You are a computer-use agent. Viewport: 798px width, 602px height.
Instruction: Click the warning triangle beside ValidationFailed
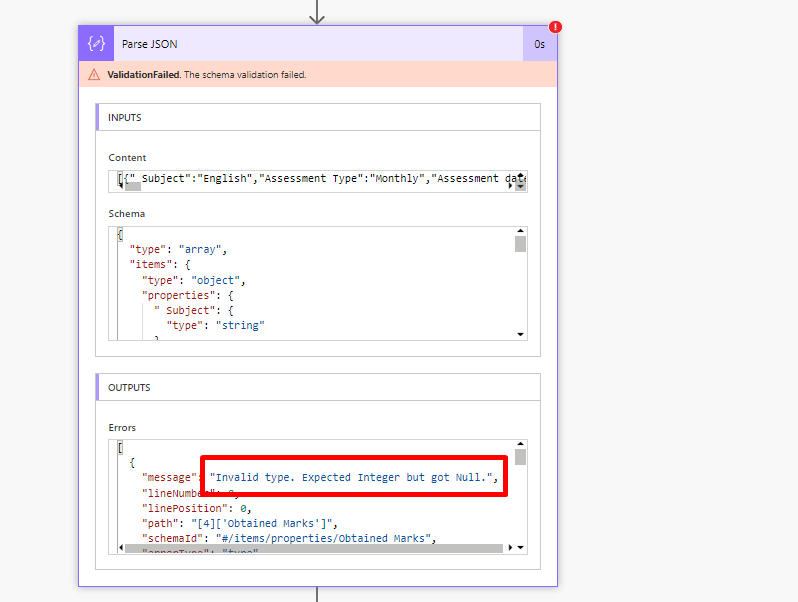click(94, 75)
